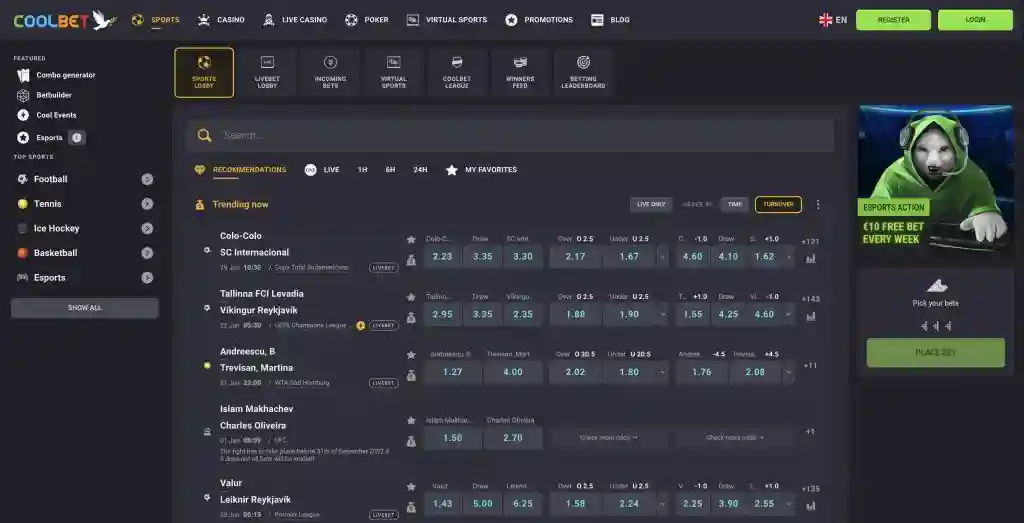Screen dimensions: 1024x523
Task: Favorite the Valur vs Leiknir match
Action: tap(411, 486)
